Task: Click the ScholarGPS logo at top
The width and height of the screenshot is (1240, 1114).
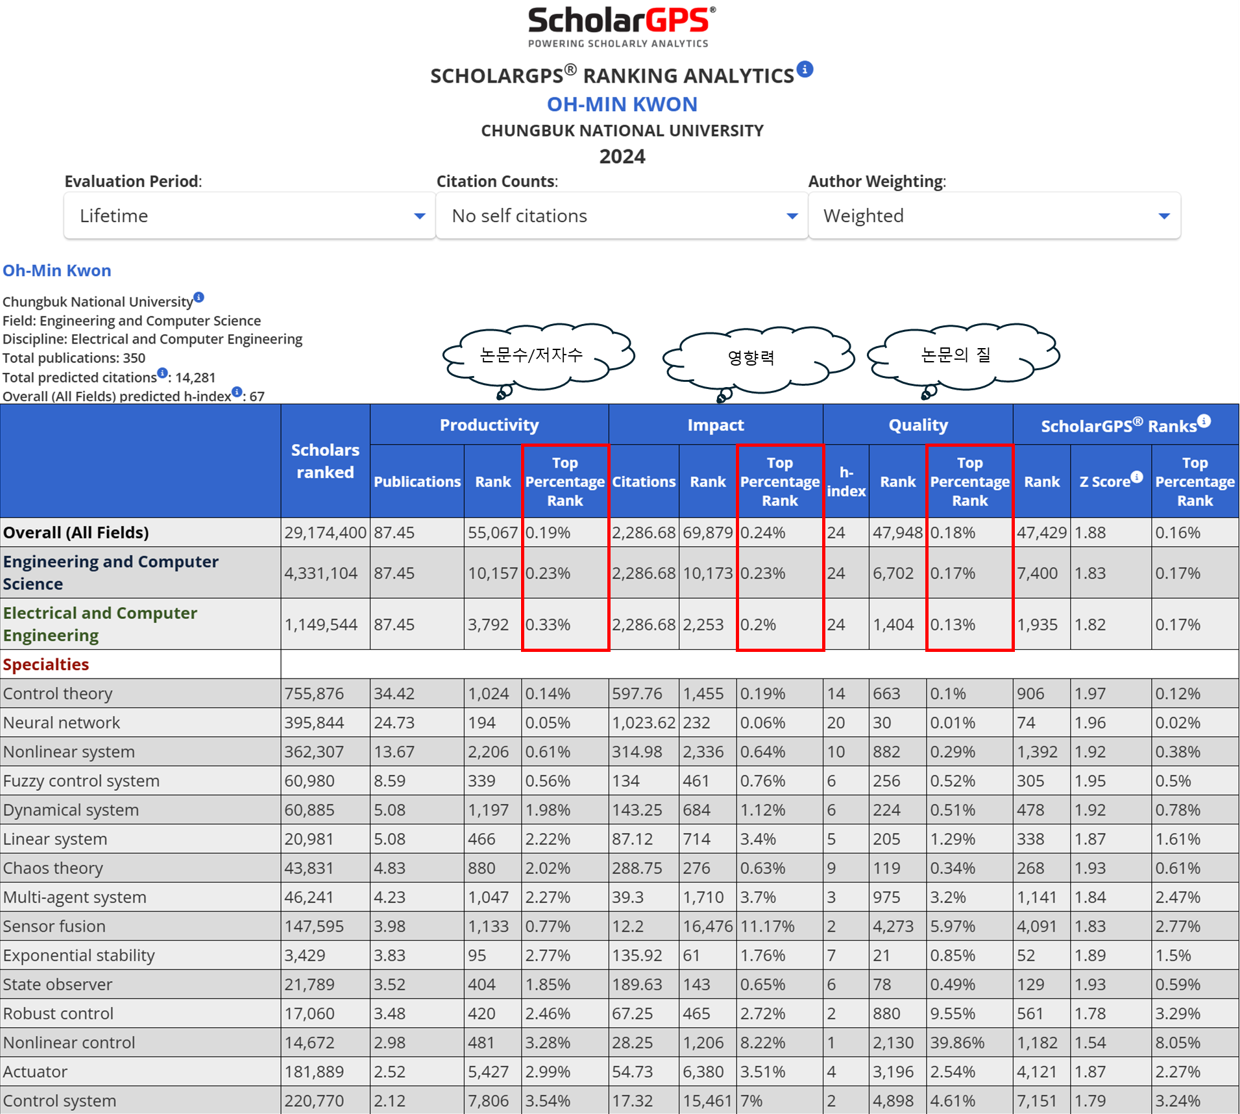Action: (620, 27)
